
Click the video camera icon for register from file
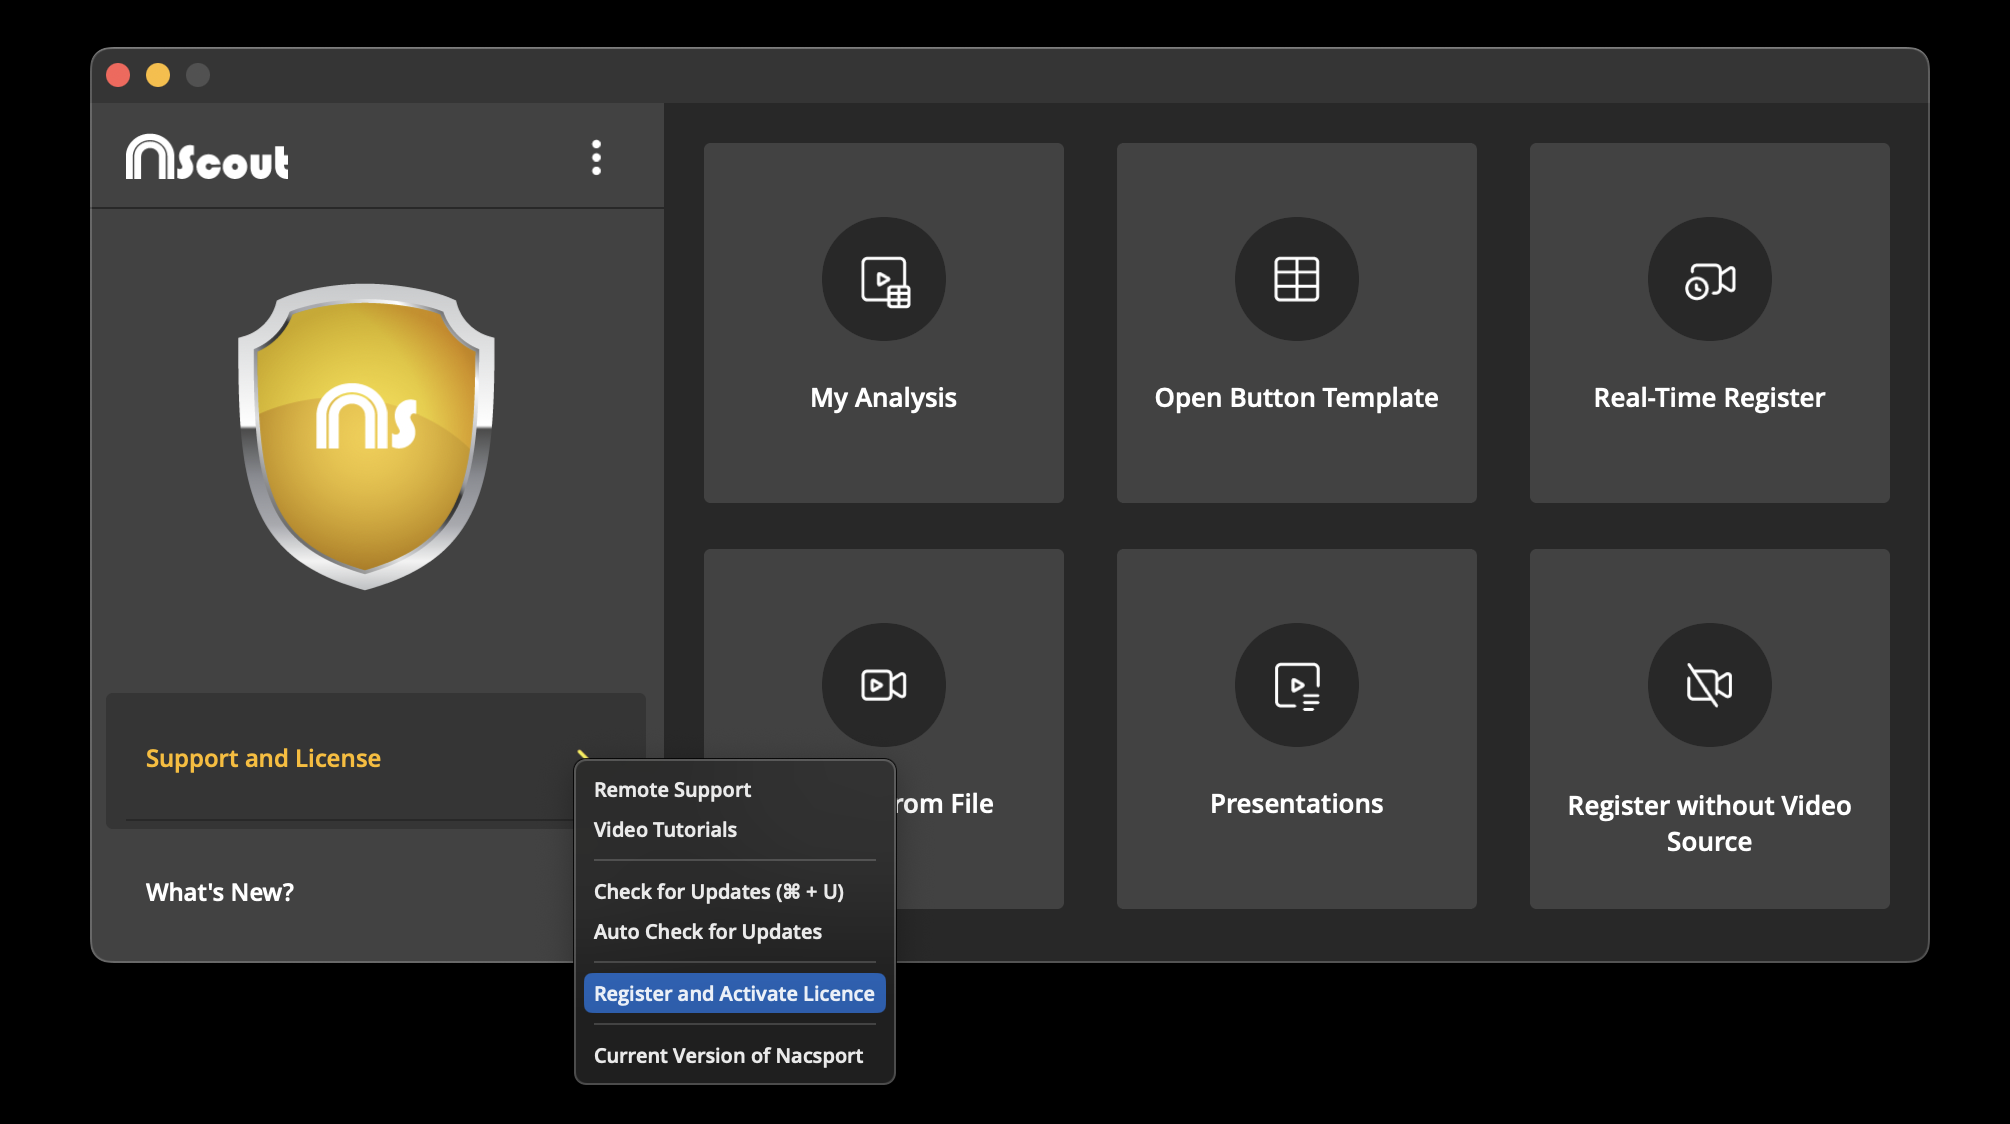click(x=884, y=685)
